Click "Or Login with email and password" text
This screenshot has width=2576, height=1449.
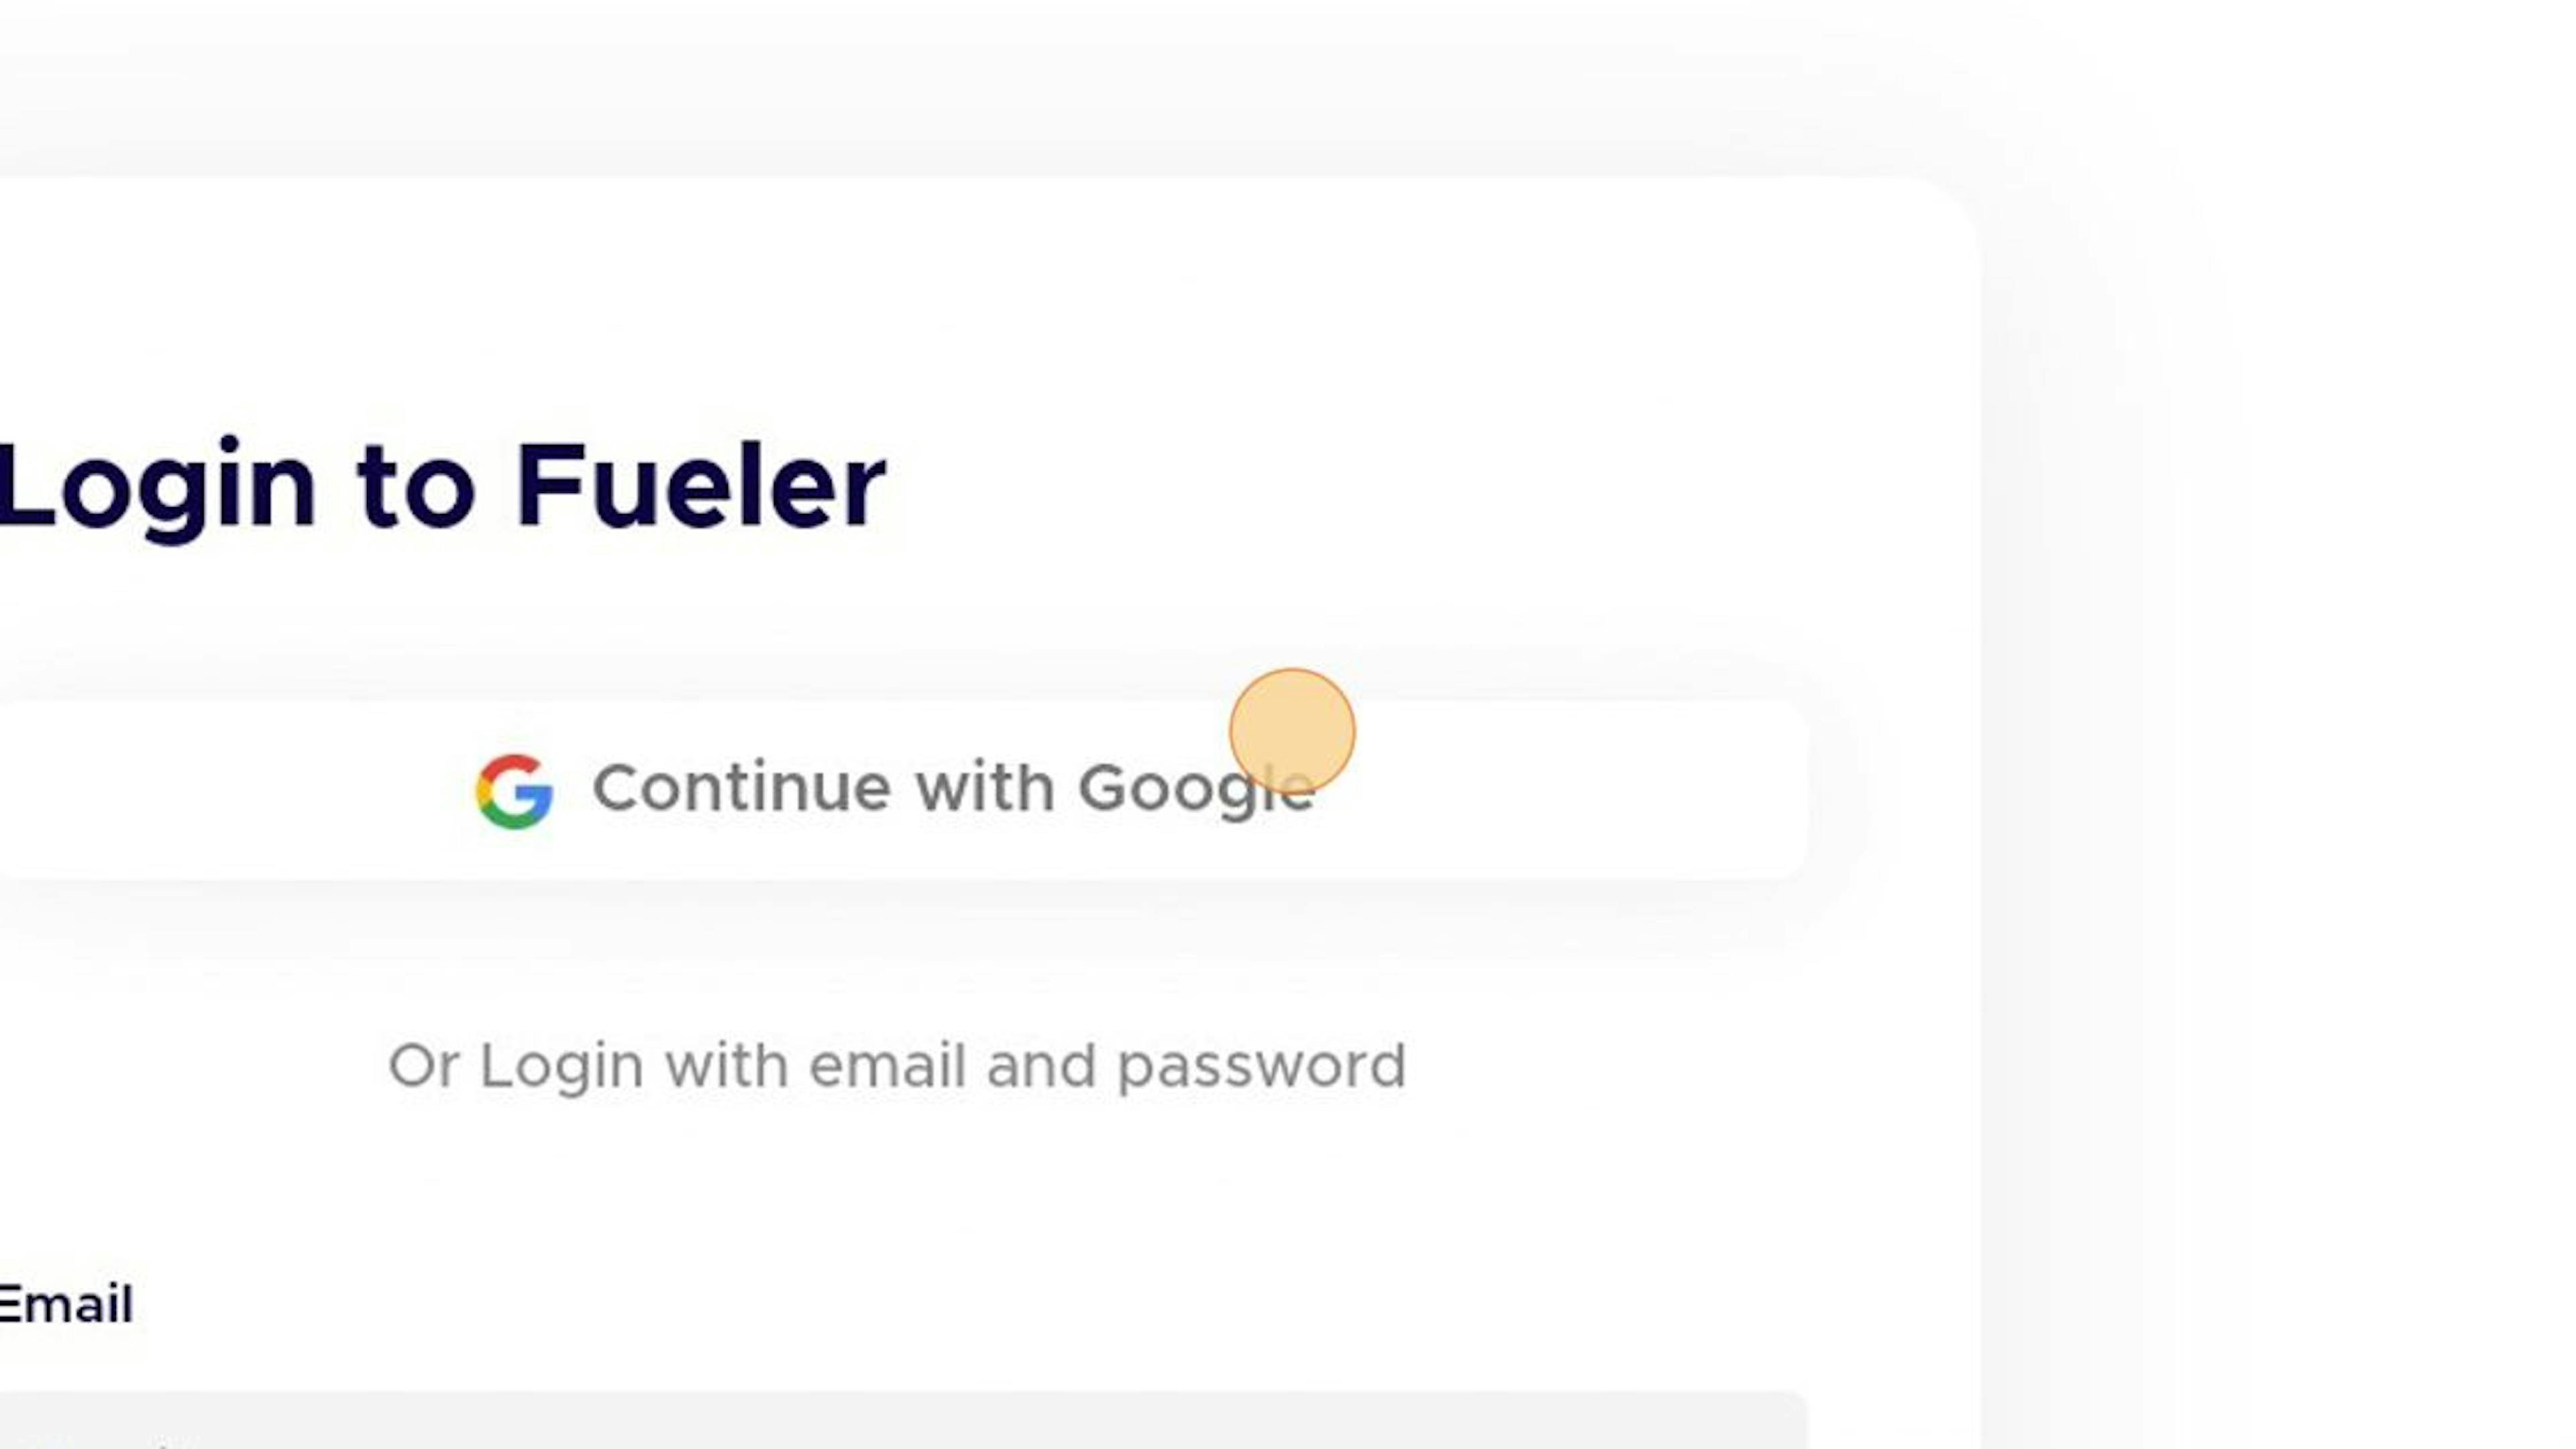coord(897,1066)
